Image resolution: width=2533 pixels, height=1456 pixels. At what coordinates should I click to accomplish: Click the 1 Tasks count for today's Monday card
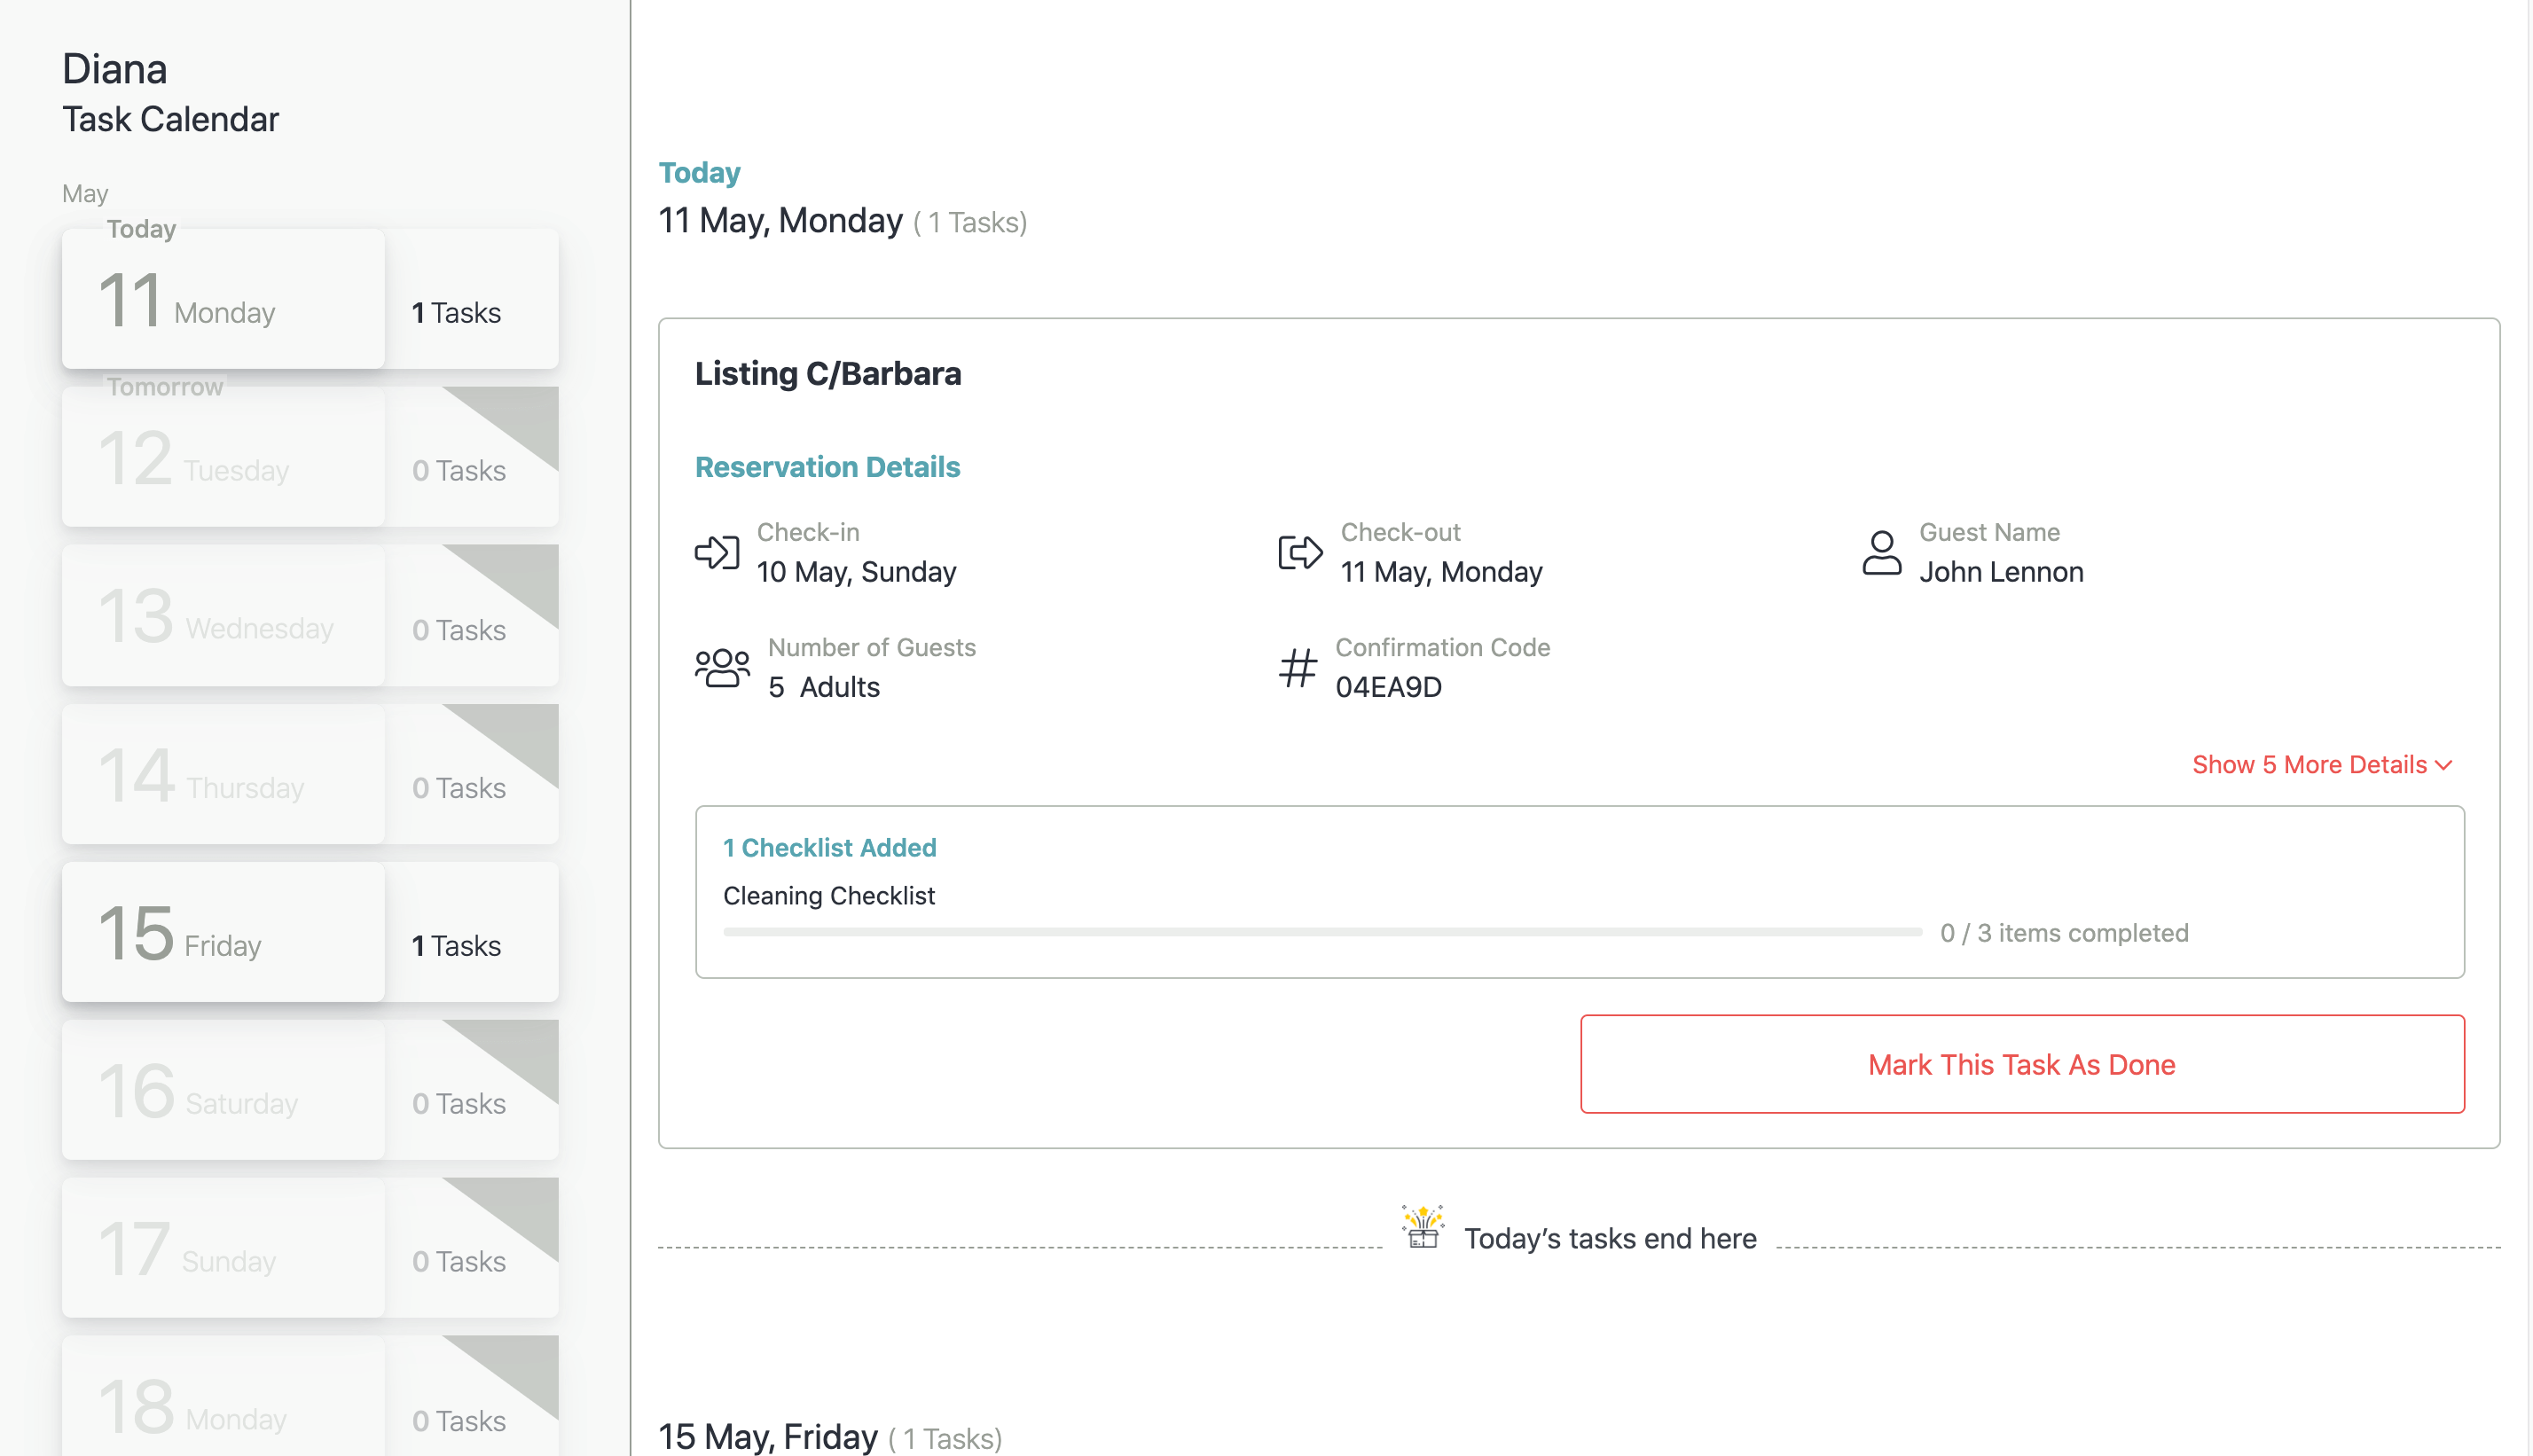[x=456, y=313]
